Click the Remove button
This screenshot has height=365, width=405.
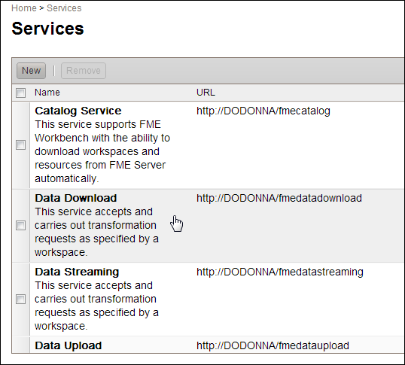point(83,71)
